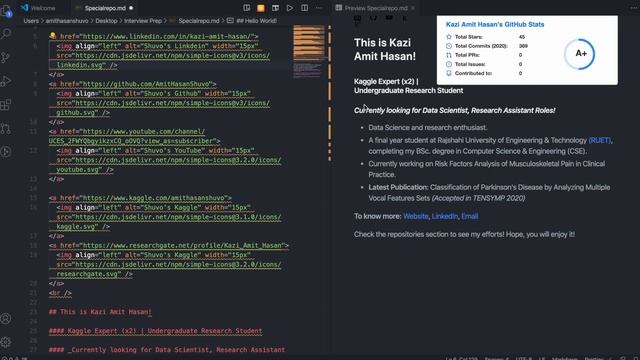This screenshot has height=360, width=640.
Task: Click 'Total Commits (2020):' in stats card
Action: tap(481, 46)
